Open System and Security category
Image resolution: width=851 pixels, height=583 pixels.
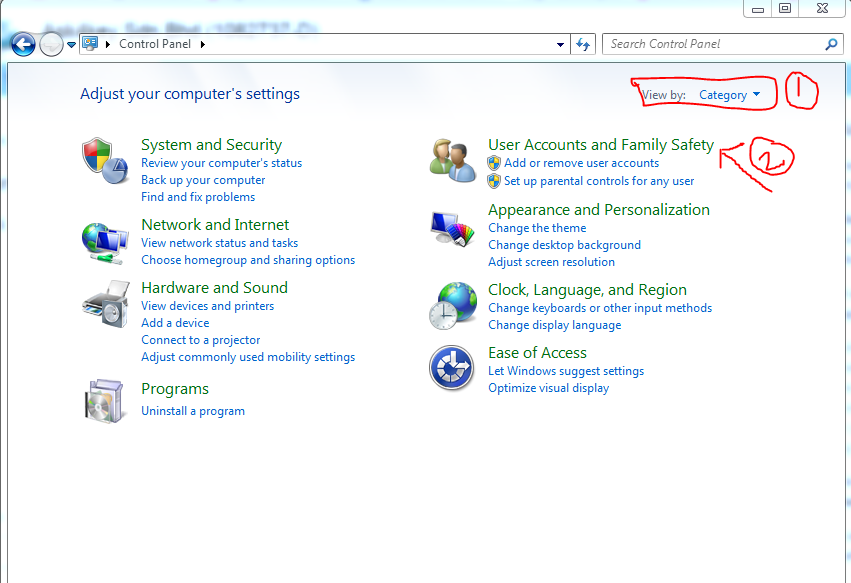pos(212,145)
